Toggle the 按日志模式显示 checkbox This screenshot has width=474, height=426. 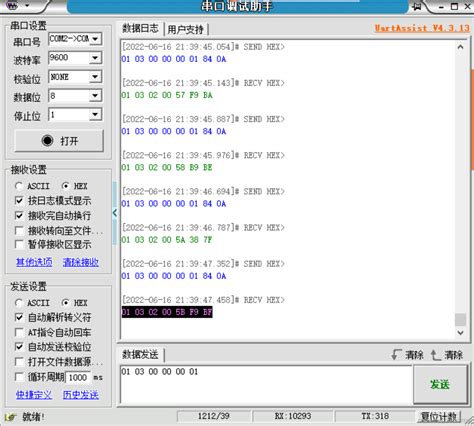pos(19,201)
